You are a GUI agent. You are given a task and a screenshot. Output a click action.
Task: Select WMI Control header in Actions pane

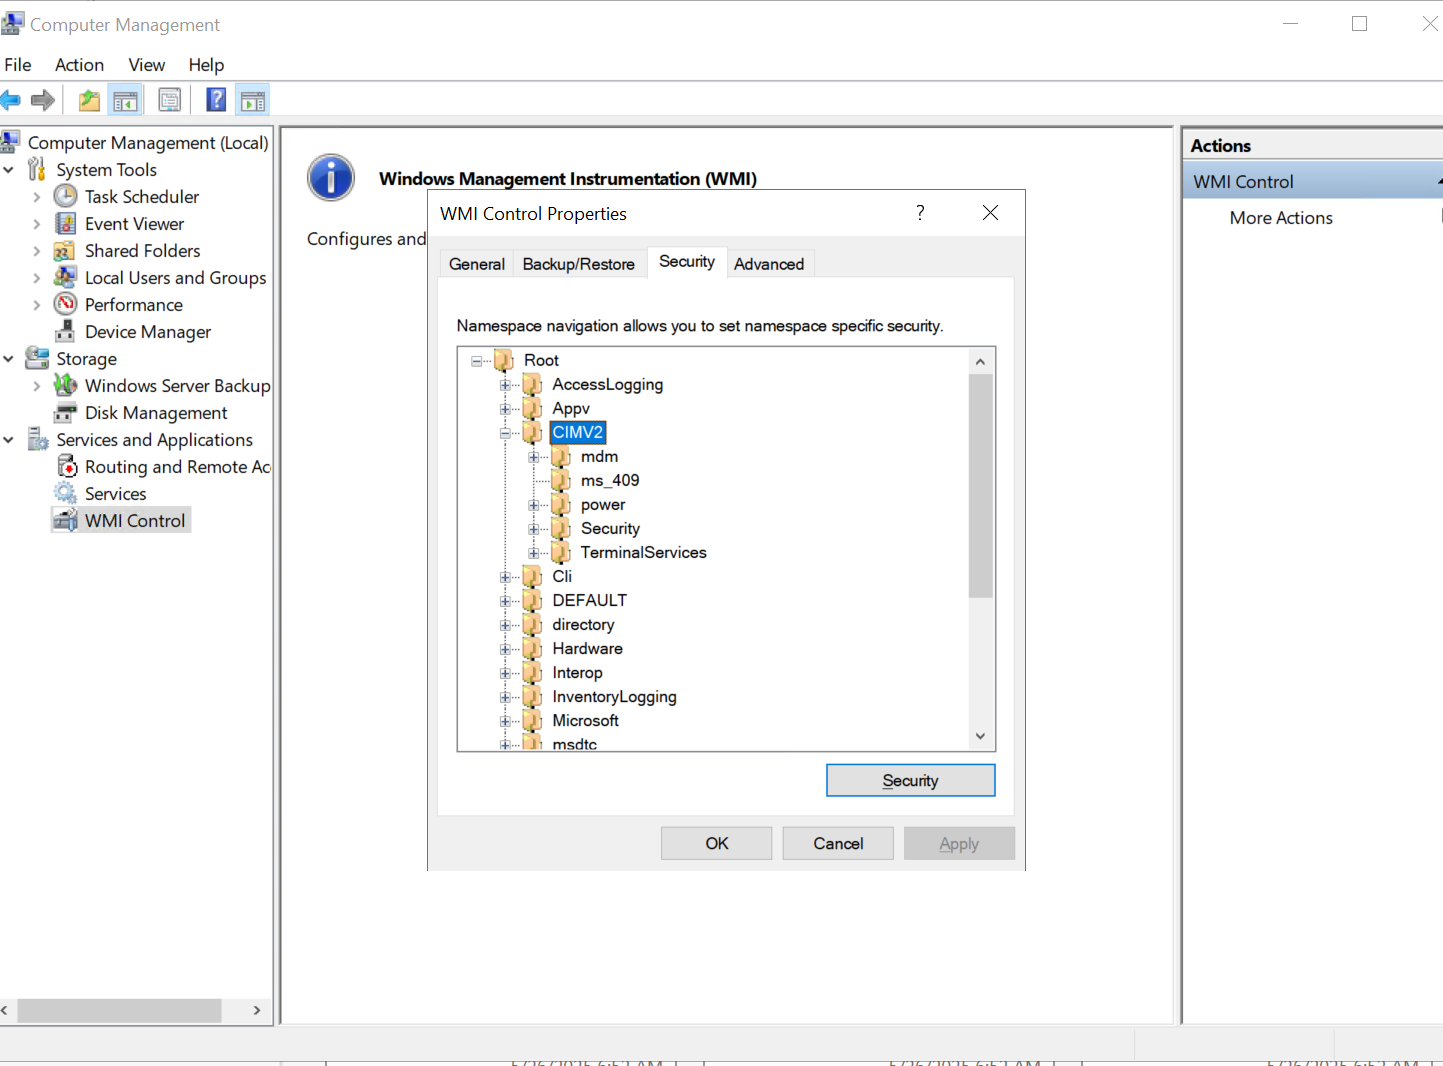1312,182
